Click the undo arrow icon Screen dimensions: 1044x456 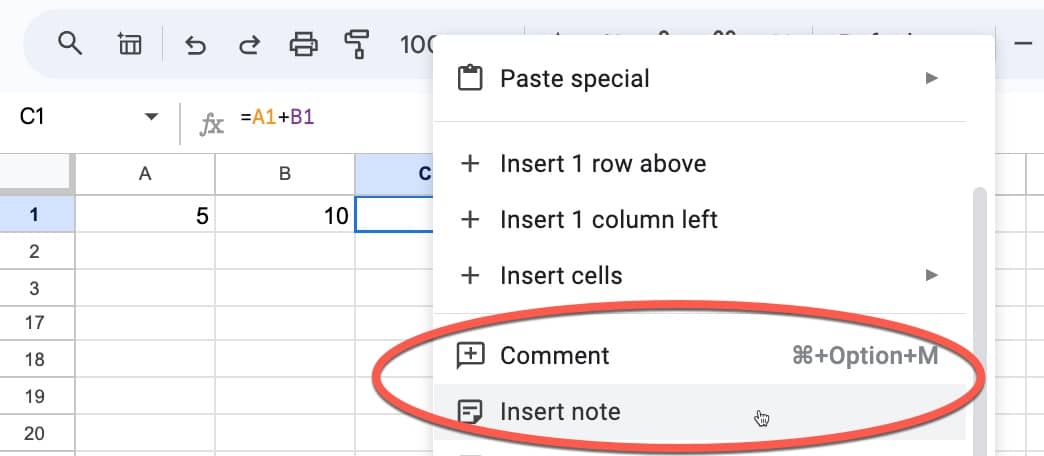coord(194,45)
